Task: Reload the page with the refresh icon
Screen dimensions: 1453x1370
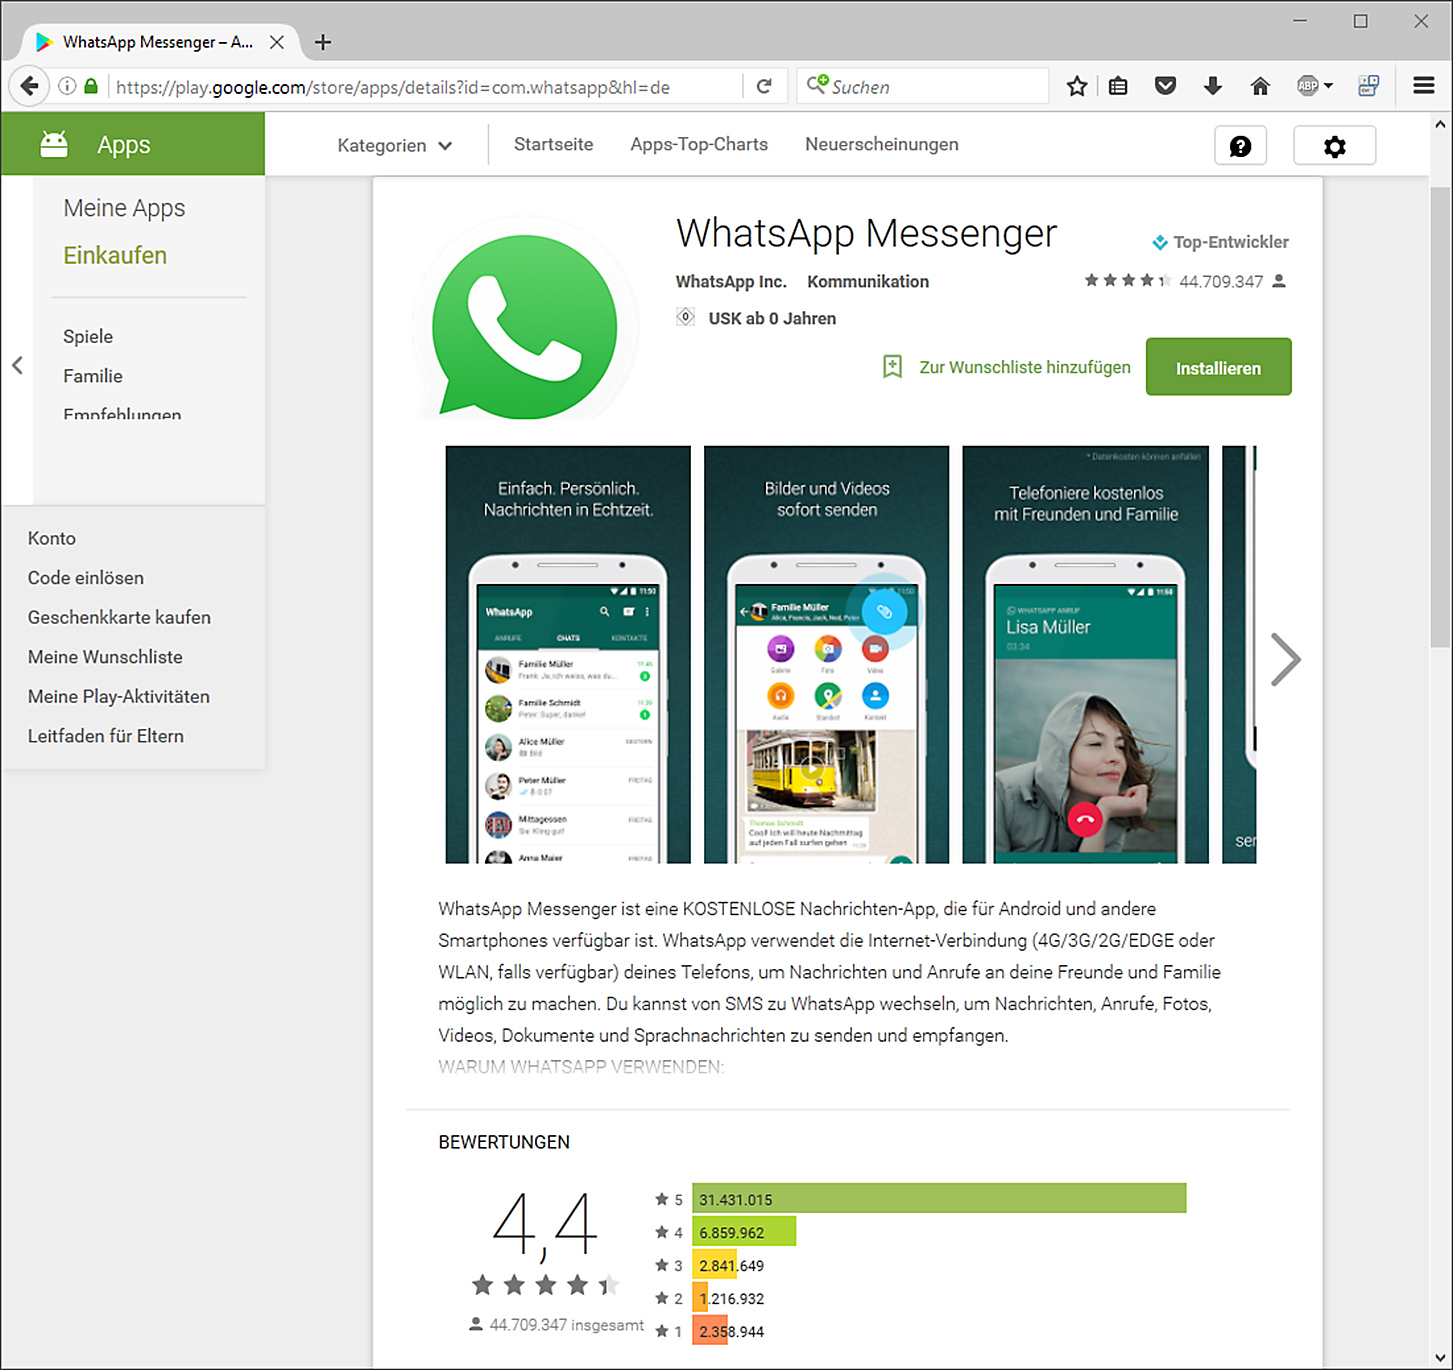Action: [764, 86]
